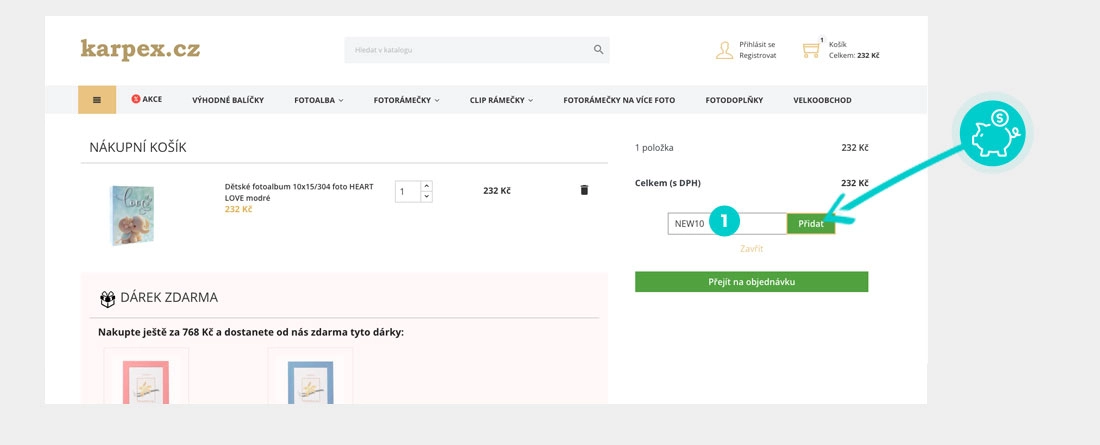Screen dimensions: 1100x445
Task: Click the "1 položka" summary text
Action: [x=654, y=148]
